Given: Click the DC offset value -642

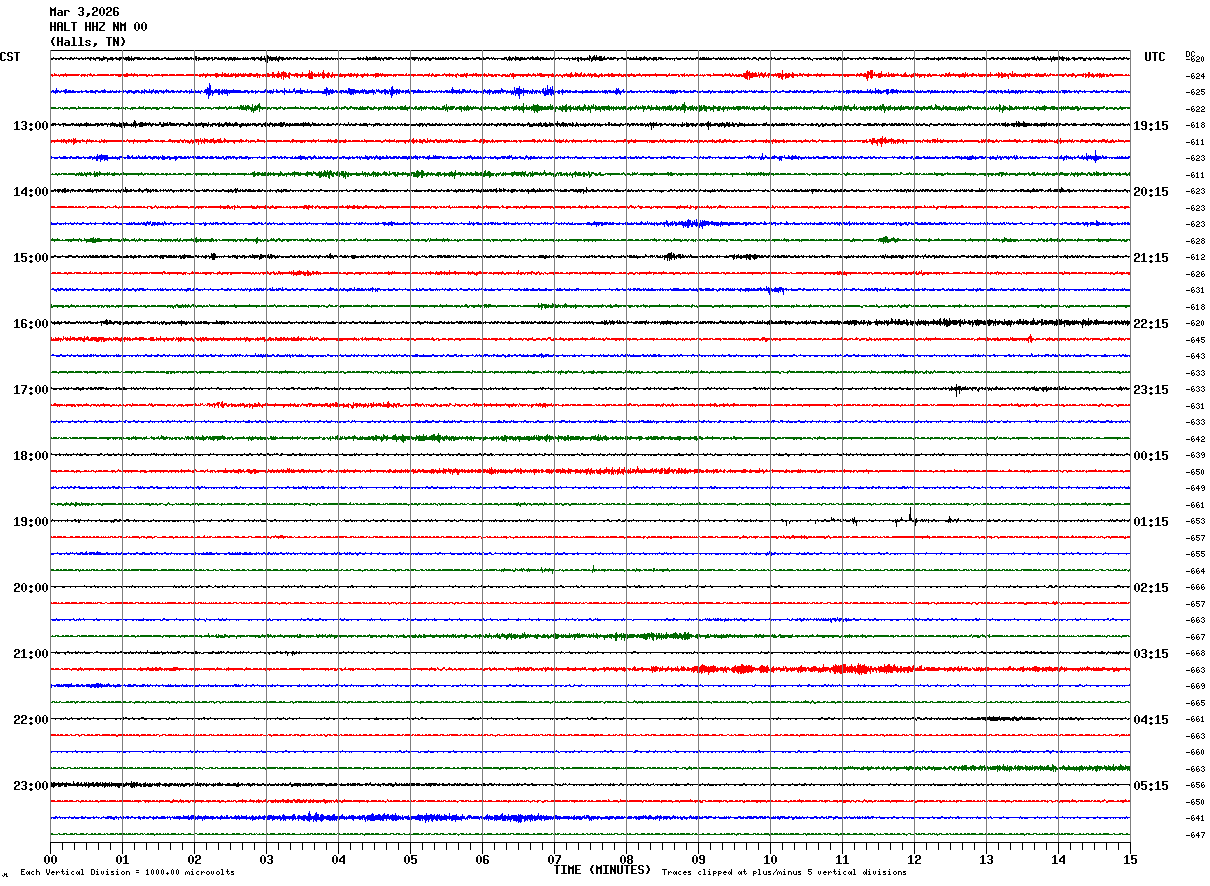Looking at the screenshot, I should pos(1195,439).
